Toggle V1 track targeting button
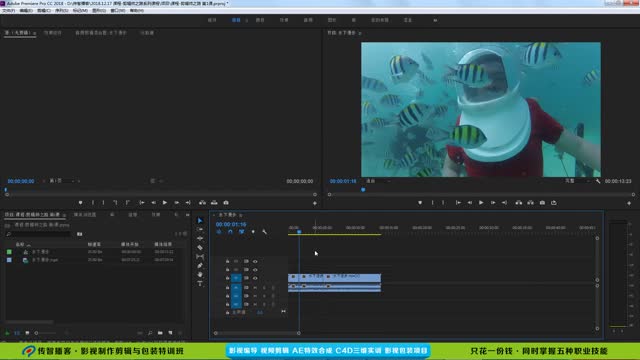The height and width of the screenshot is (360, 640). [x=236, y=278]
